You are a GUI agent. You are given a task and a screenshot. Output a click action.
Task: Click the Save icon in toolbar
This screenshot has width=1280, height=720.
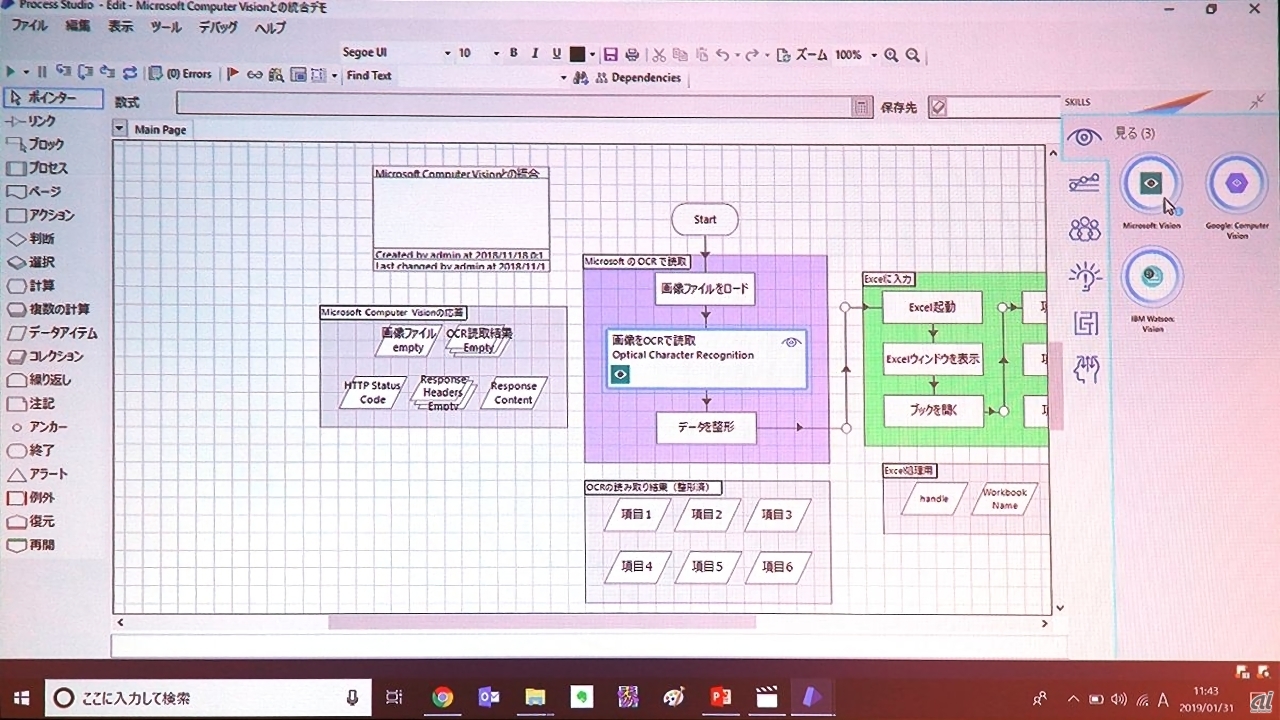point(611,54)
